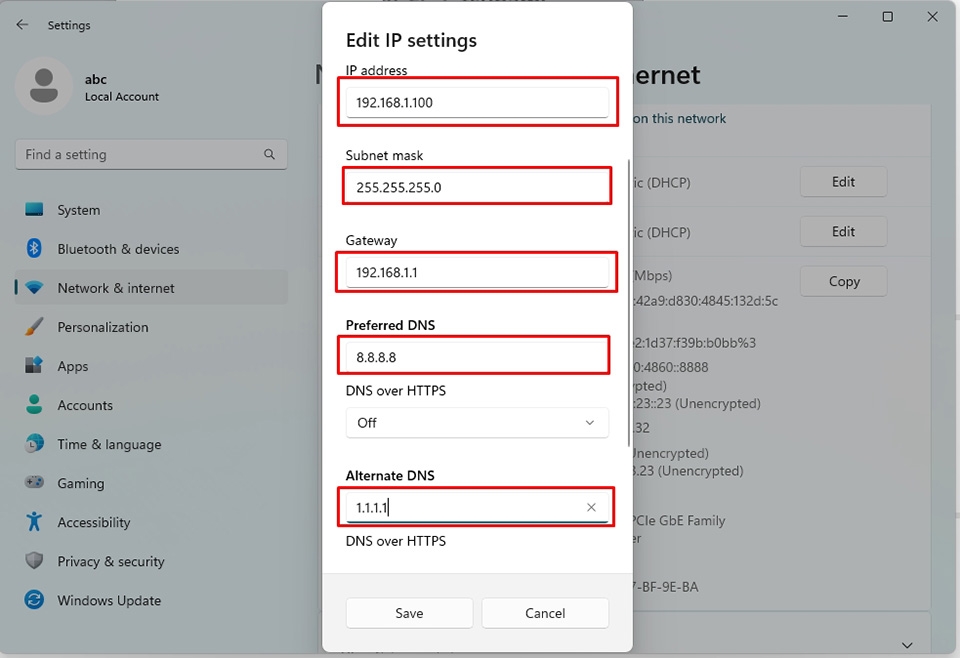Open the System settings icon

[x=33, y=210]
